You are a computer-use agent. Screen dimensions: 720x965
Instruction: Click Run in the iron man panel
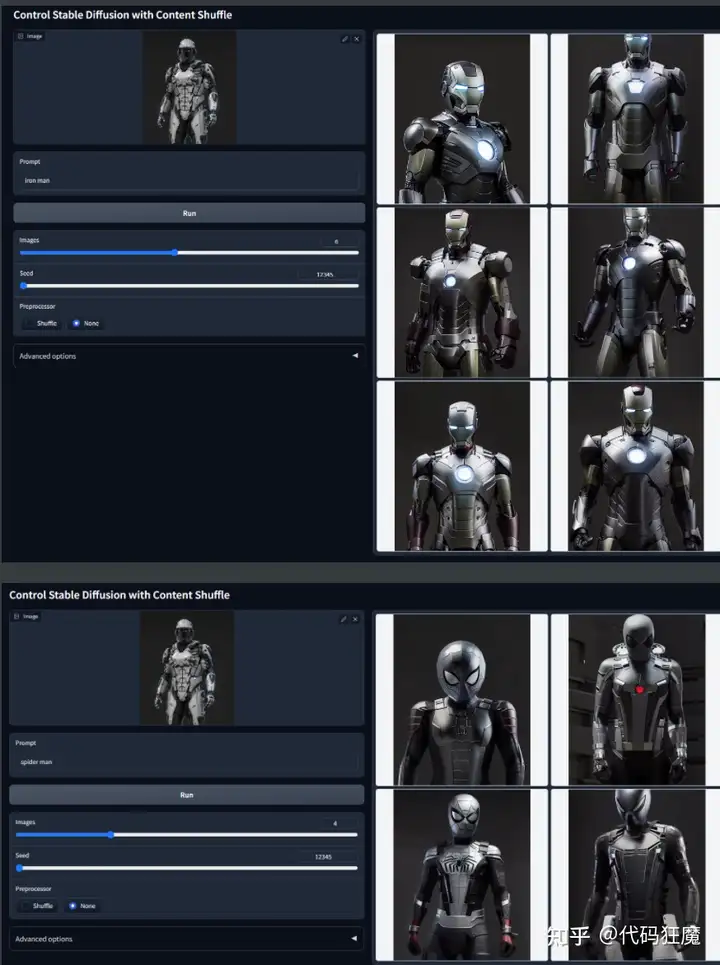(x=189, y=213)
